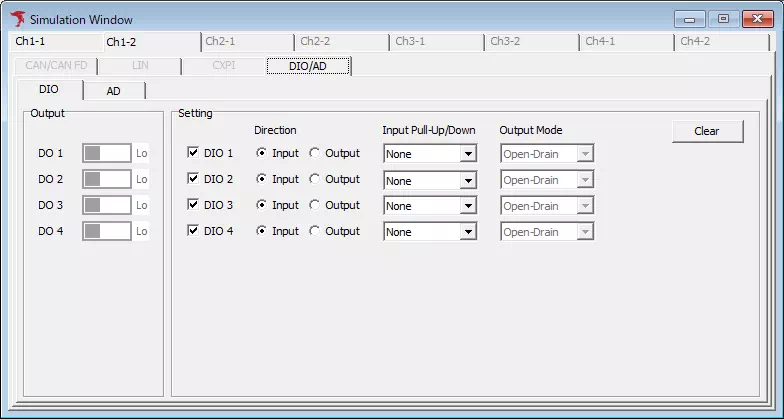The width and height of the screenshot is (784, 419).
Task: Switch to the AD tab
Action: [x=114, y=90]
